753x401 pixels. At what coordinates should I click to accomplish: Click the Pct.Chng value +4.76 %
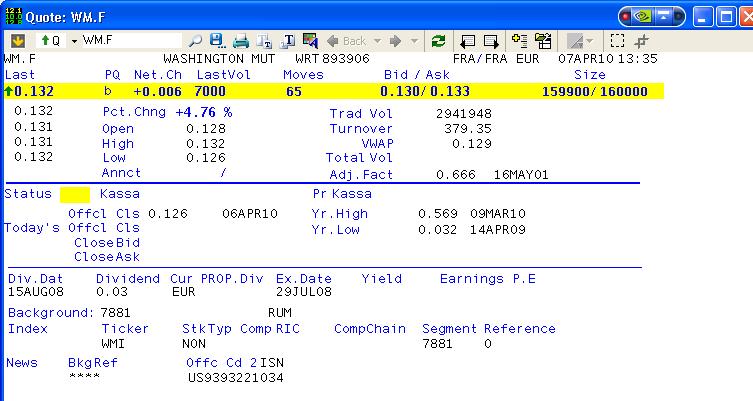(204, 112)
